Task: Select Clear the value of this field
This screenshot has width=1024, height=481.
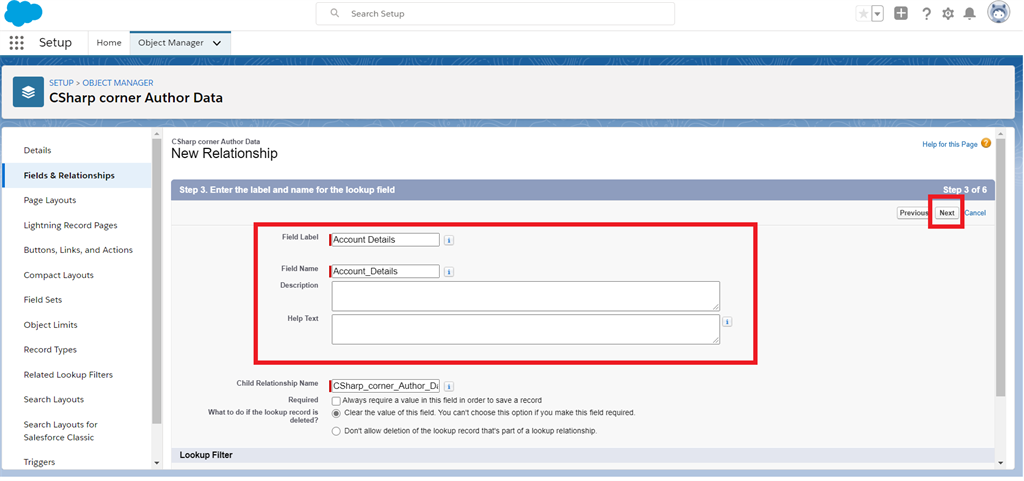Action: (336, 413)
